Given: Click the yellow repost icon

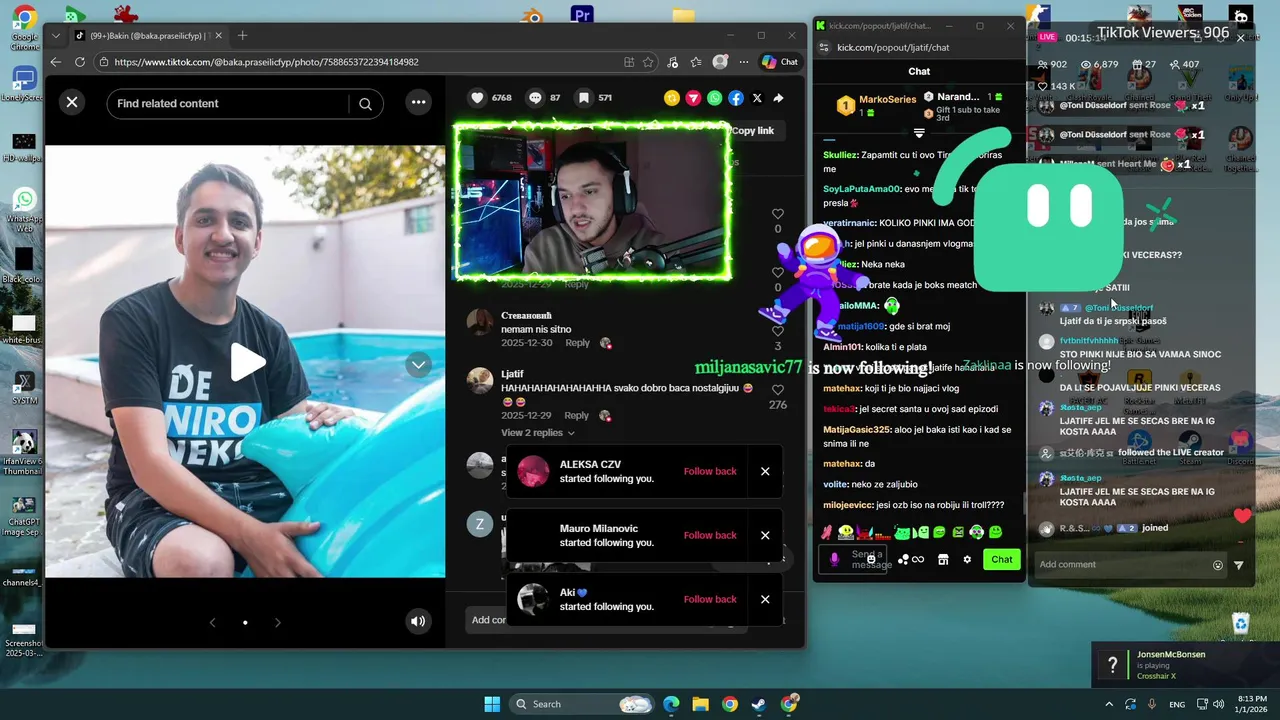Looking at the screenshot, I should 672,98.
